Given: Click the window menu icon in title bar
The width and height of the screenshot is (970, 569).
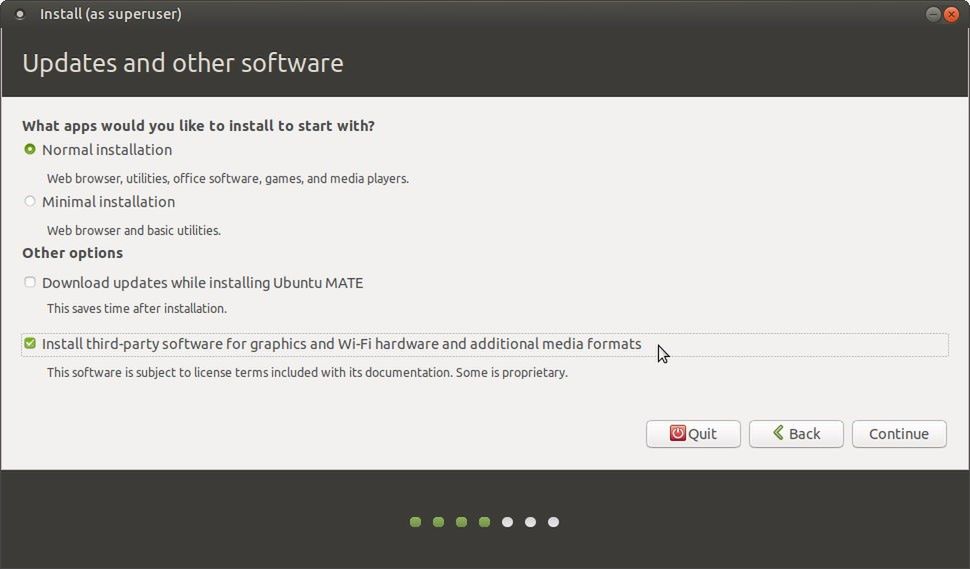Looking at the screenshot, I should click(20, 14).
